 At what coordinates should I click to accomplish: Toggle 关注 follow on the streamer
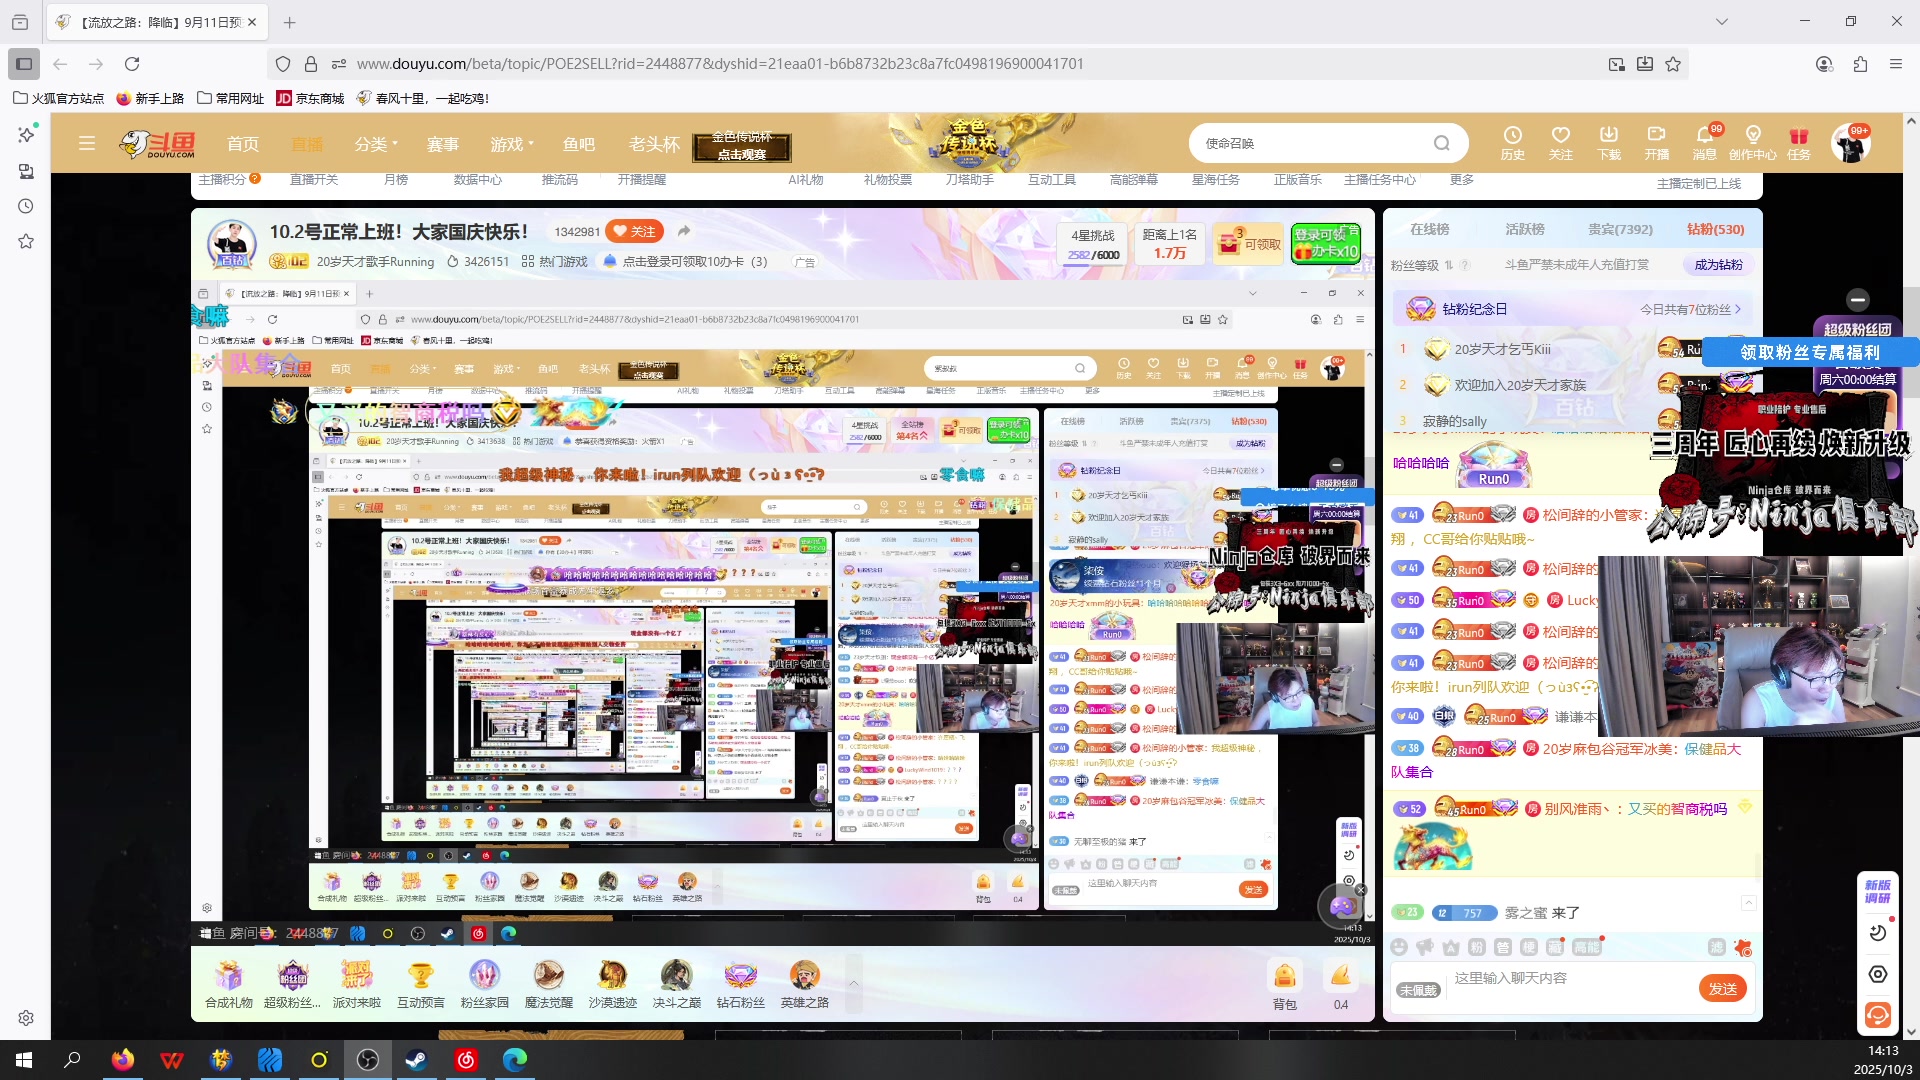635,231
